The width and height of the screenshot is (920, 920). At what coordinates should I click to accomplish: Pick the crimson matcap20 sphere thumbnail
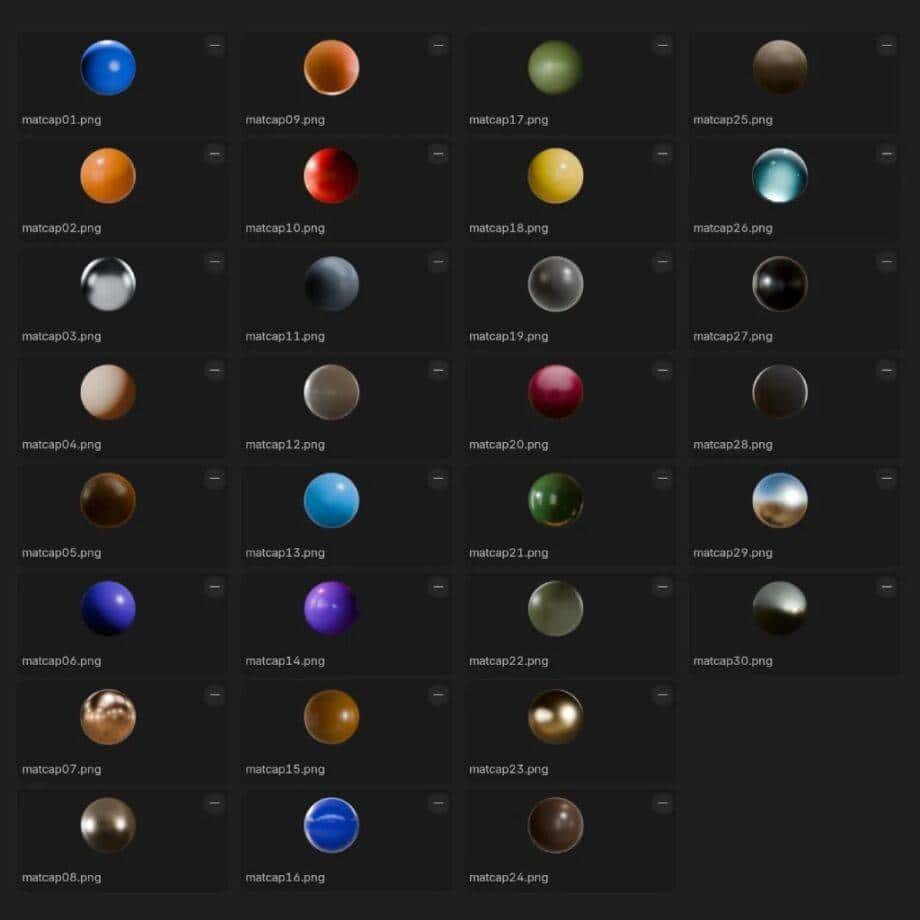pos(556,392)
